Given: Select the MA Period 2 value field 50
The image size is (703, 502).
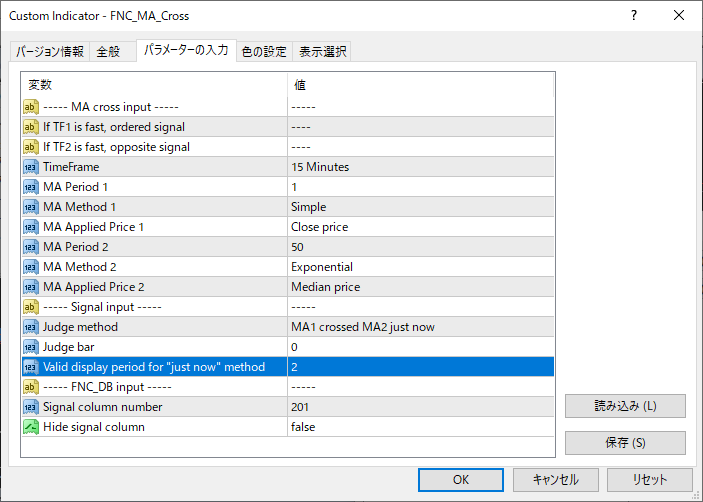Looking at the screenshot, I should click(421, 247).
